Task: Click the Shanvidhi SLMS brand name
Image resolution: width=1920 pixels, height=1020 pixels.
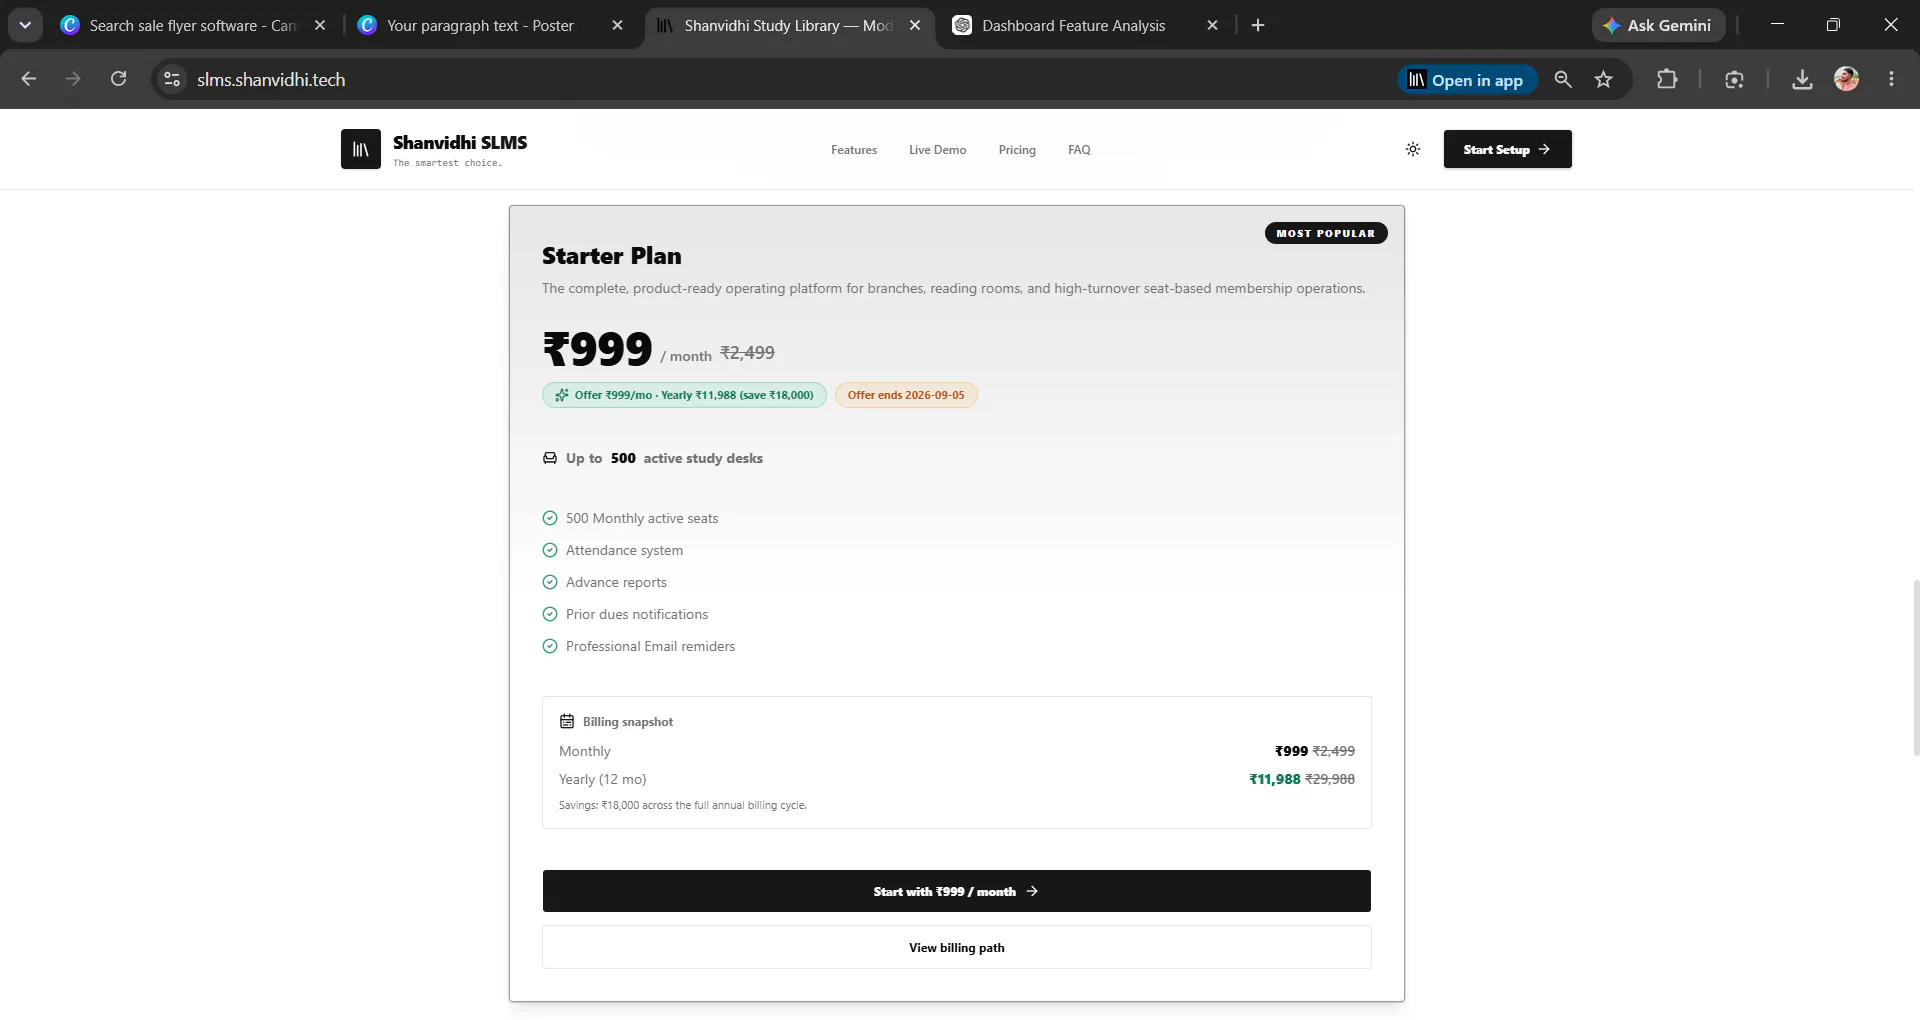Action: [x=460, y=142]
